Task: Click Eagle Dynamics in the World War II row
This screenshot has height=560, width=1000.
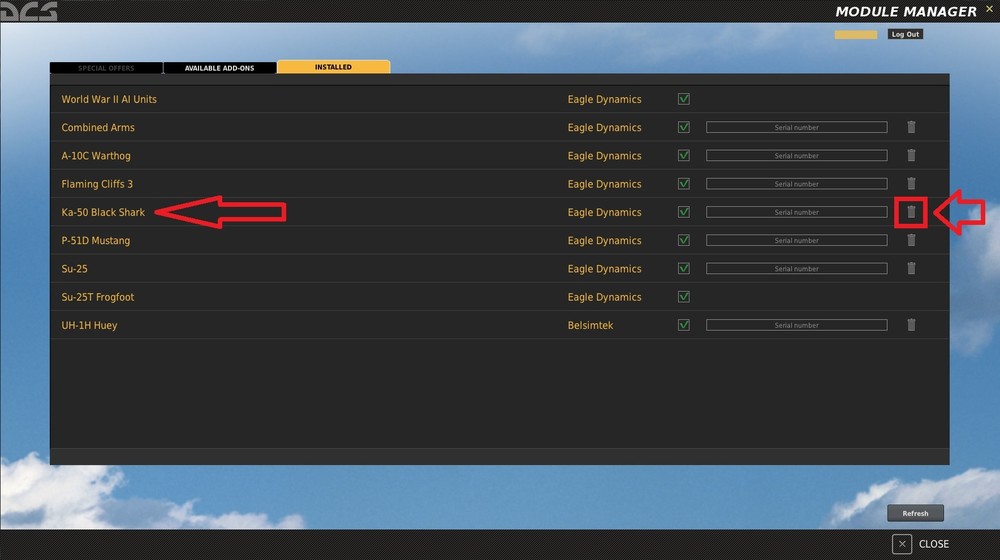Action: [x=604, y=99]
